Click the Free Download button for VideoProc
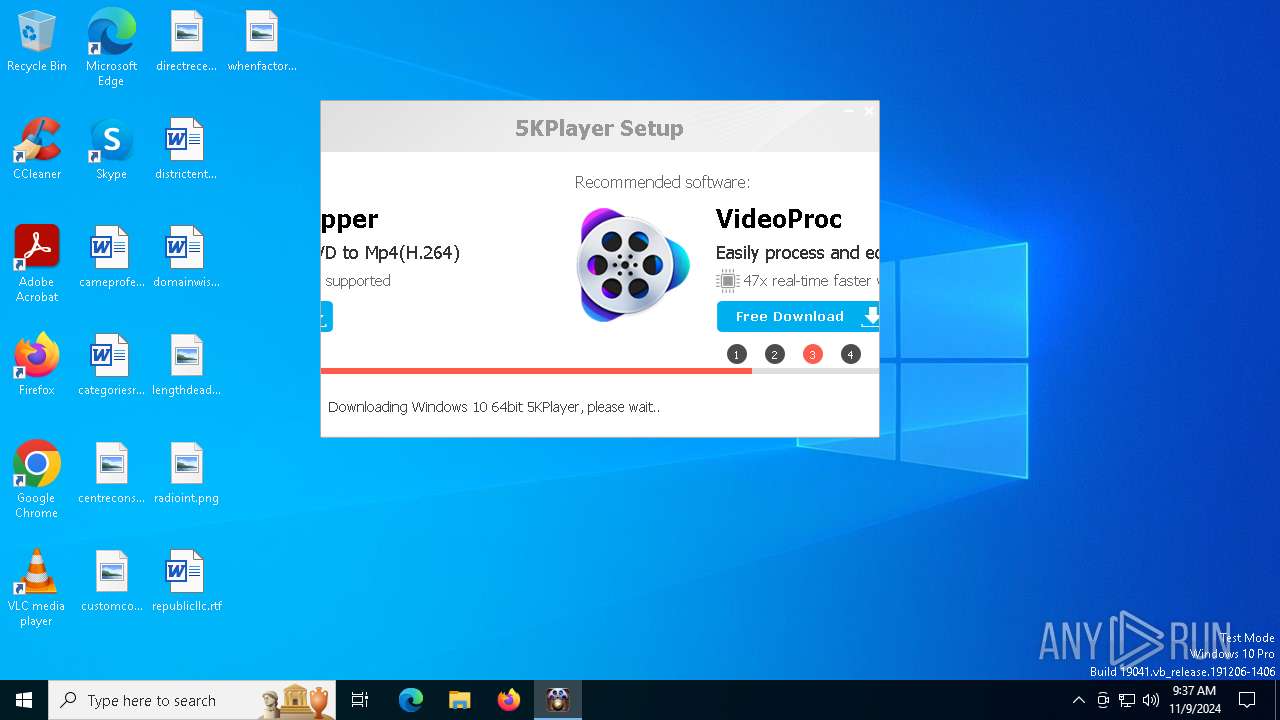Screen dimensions: 1280x720 point(798,316)
